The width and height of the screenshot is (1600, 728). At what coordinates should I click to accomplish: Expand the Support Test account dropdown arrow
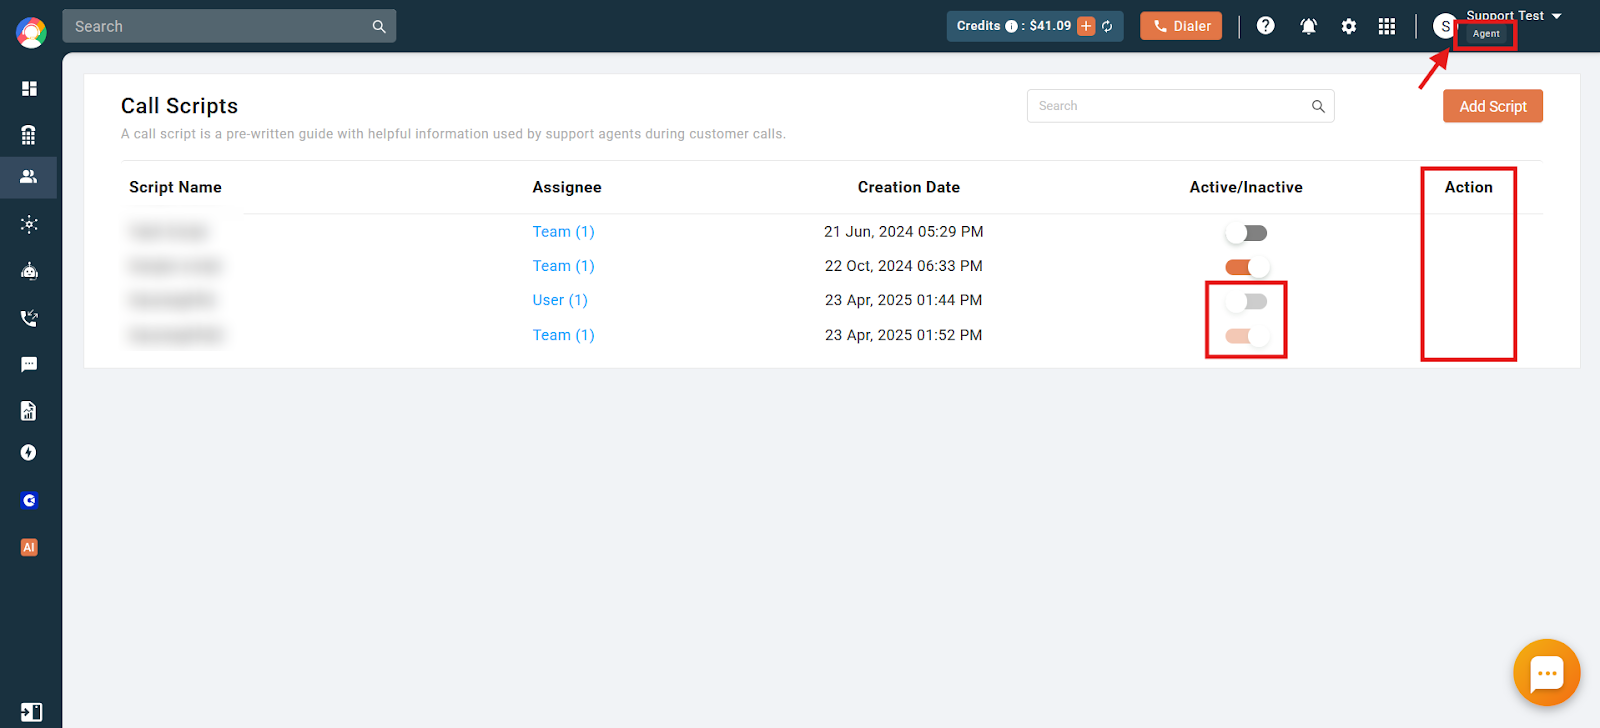pyautogui.click(x=1556, y=16)
